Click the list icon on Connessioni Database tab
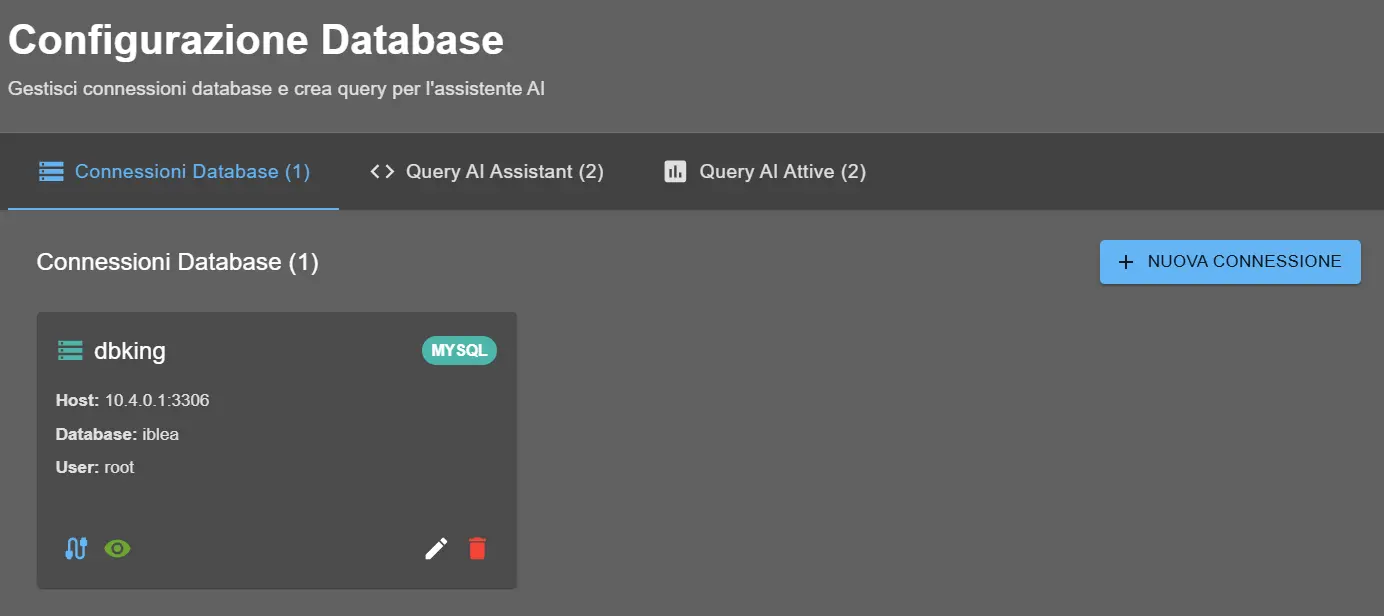1384x616 pixels. [51, 171]
